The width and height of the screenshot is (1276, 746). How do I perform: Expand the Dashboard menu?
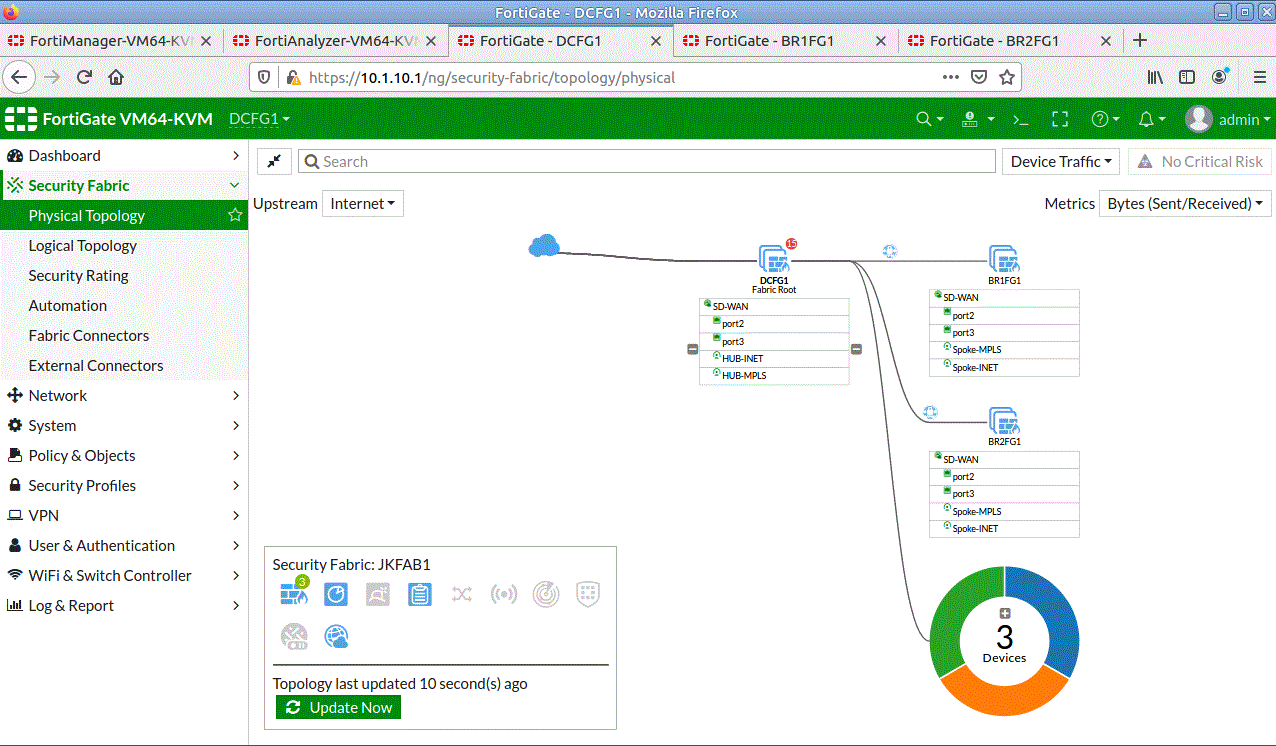coord(124,155)
